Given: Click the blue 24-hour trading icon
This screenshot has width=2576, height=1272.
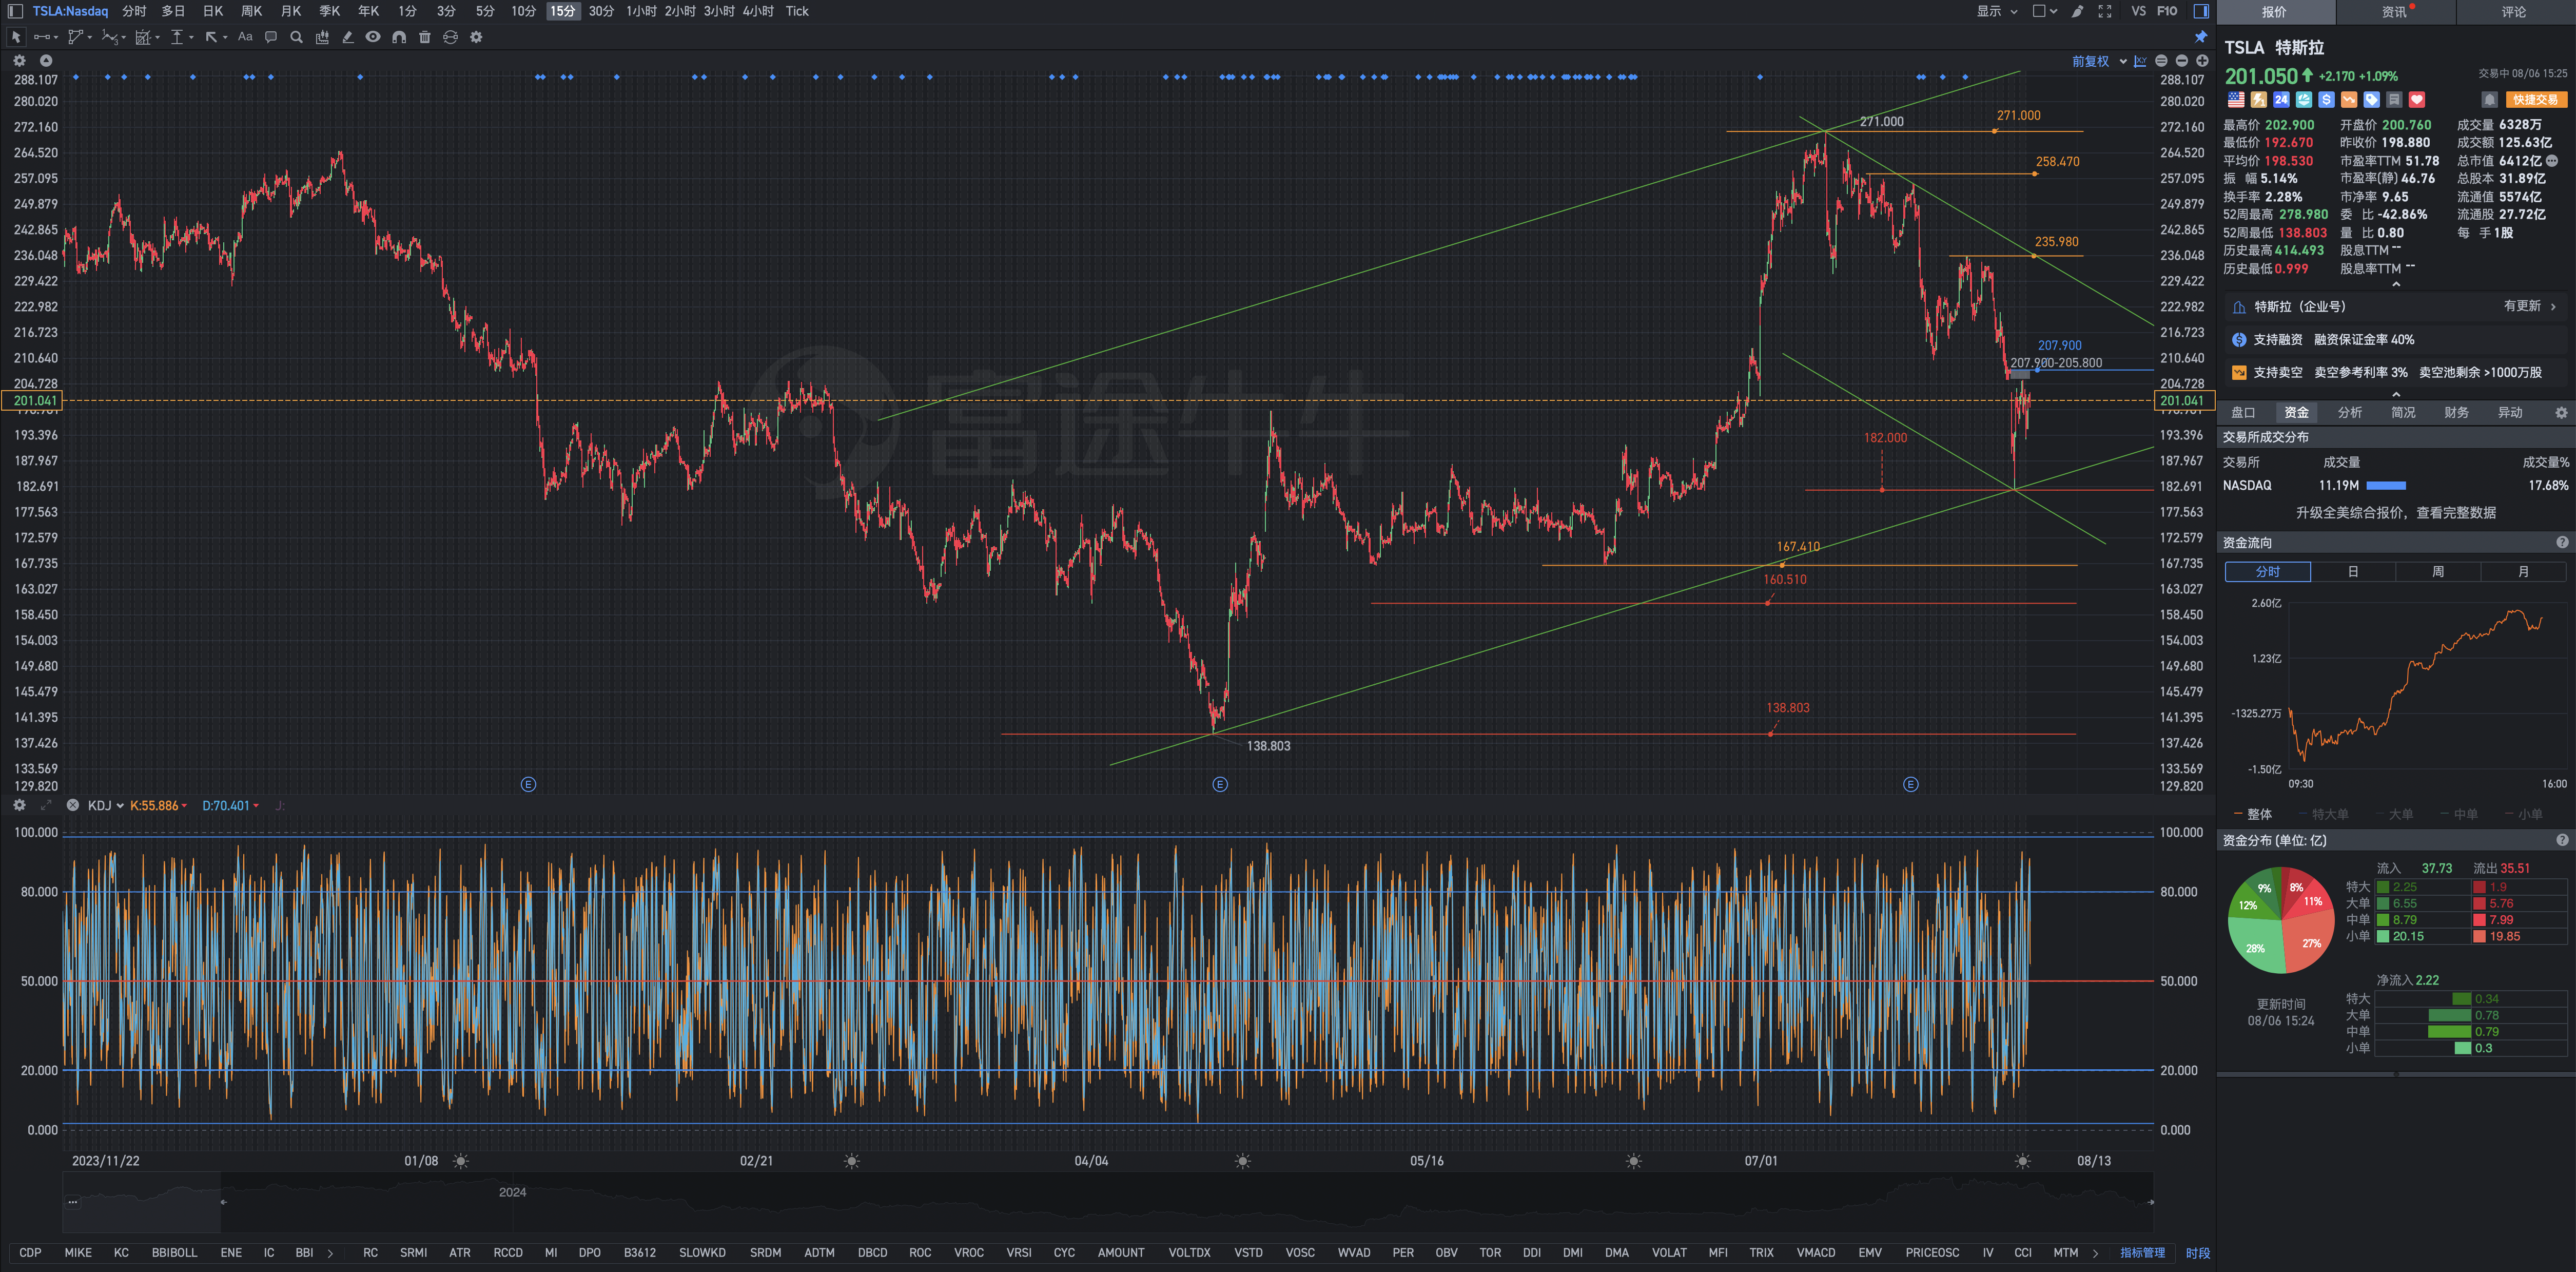Looking at the screenshot, I should point(2281,99).
